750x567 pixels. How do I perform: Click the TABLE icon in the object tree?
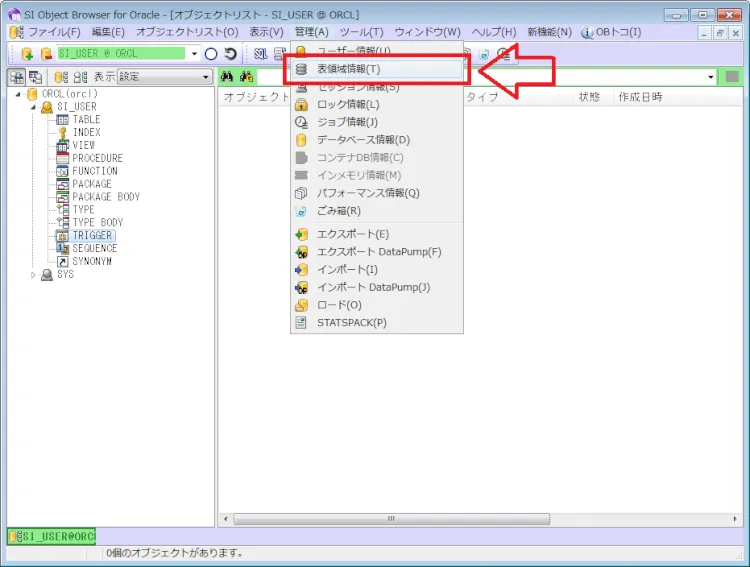pos(62,120)
